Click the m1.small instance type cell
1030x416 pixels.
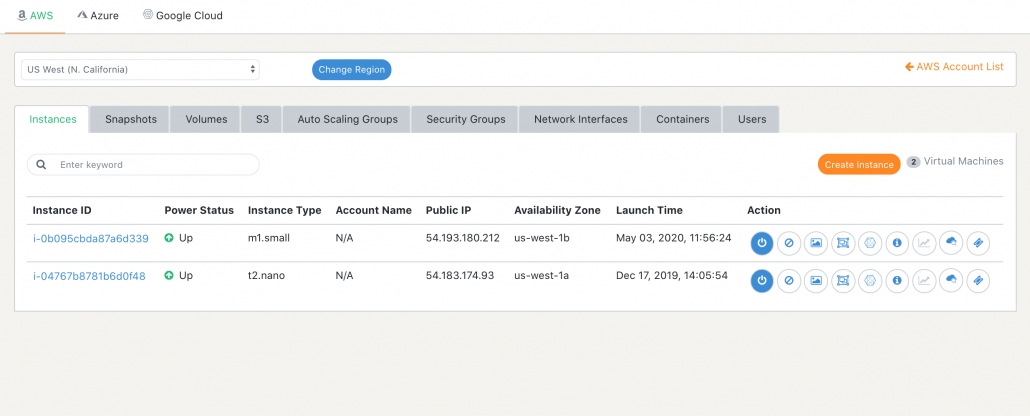[x=269, y=238]
